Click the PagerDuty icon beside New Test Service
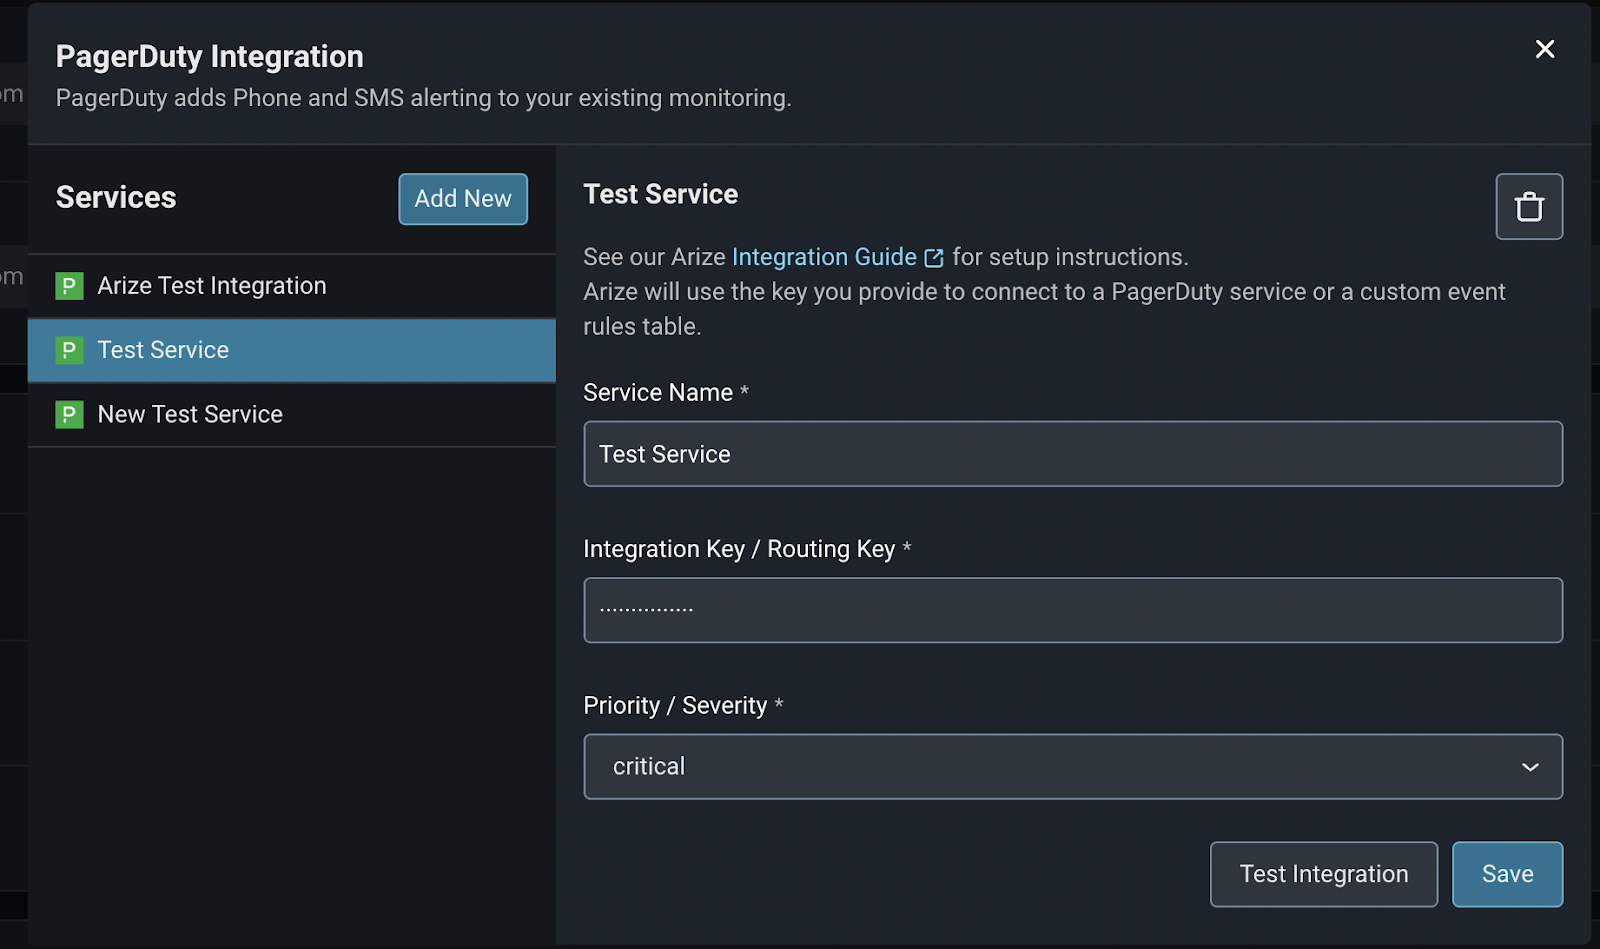Viewport: 1600px width, 949px height. tap(69, 414)
